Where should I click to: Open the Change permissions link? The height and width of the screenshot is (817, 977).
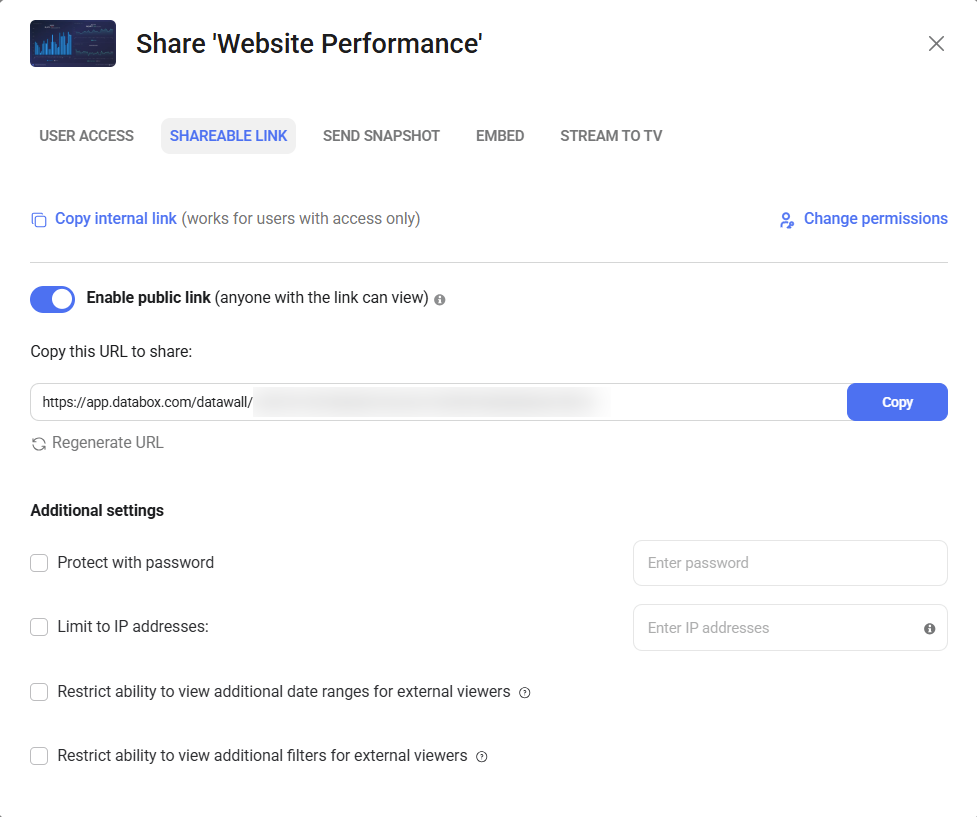pyautogui.click(x=875, y=219)
